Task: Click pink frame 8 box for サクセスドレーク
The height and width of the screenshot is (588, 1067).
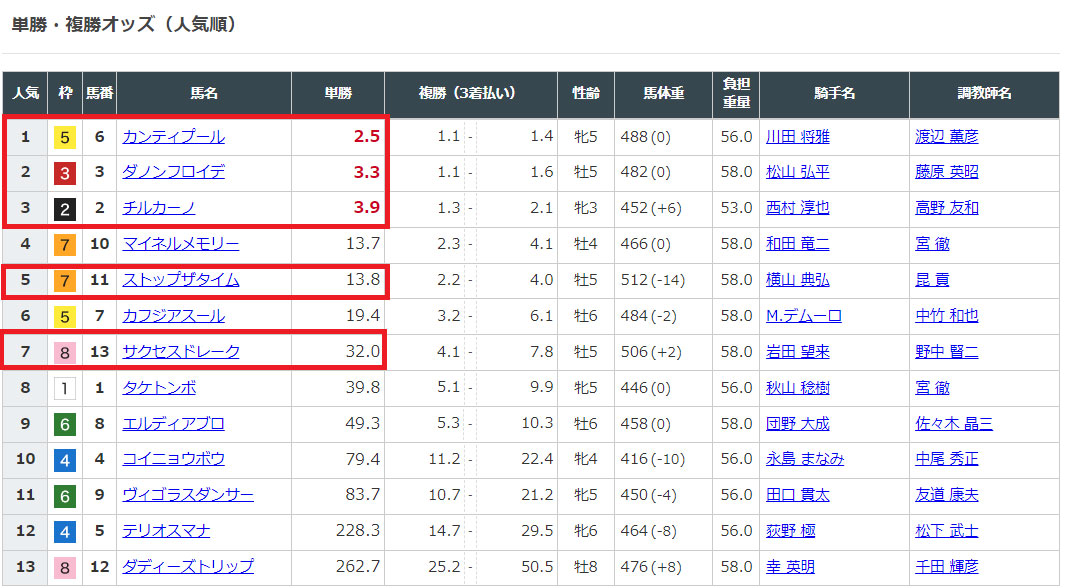Action: 65,352
